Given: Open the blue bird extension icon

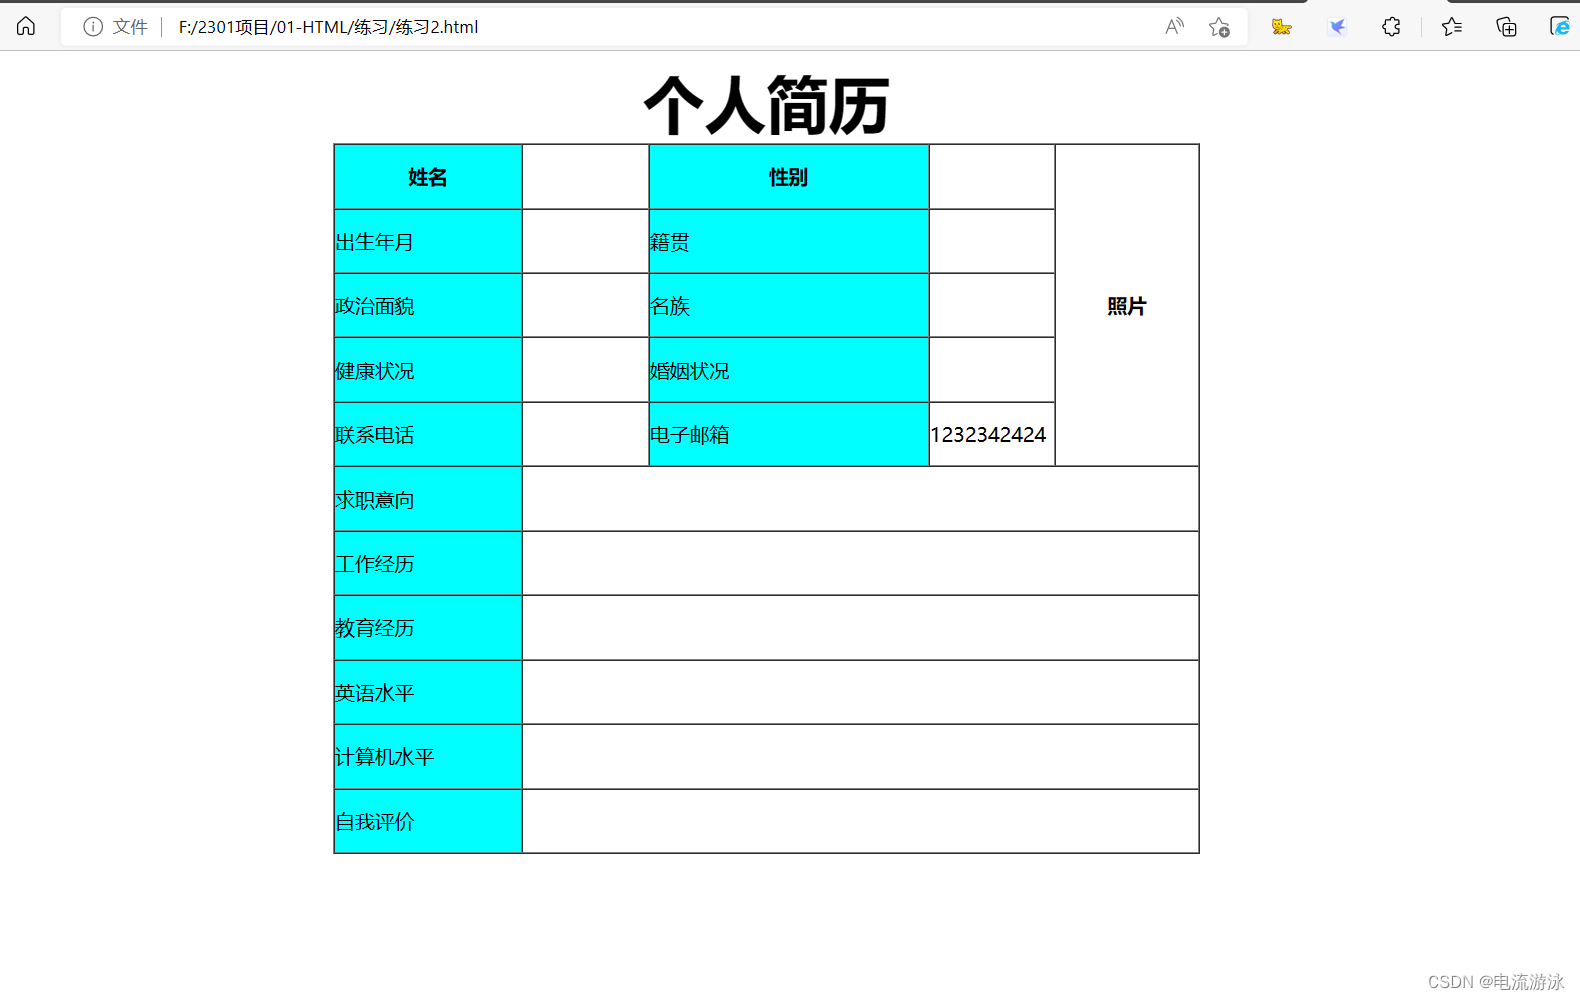Looking at the screenshot, I should (x=1337, y=27).
